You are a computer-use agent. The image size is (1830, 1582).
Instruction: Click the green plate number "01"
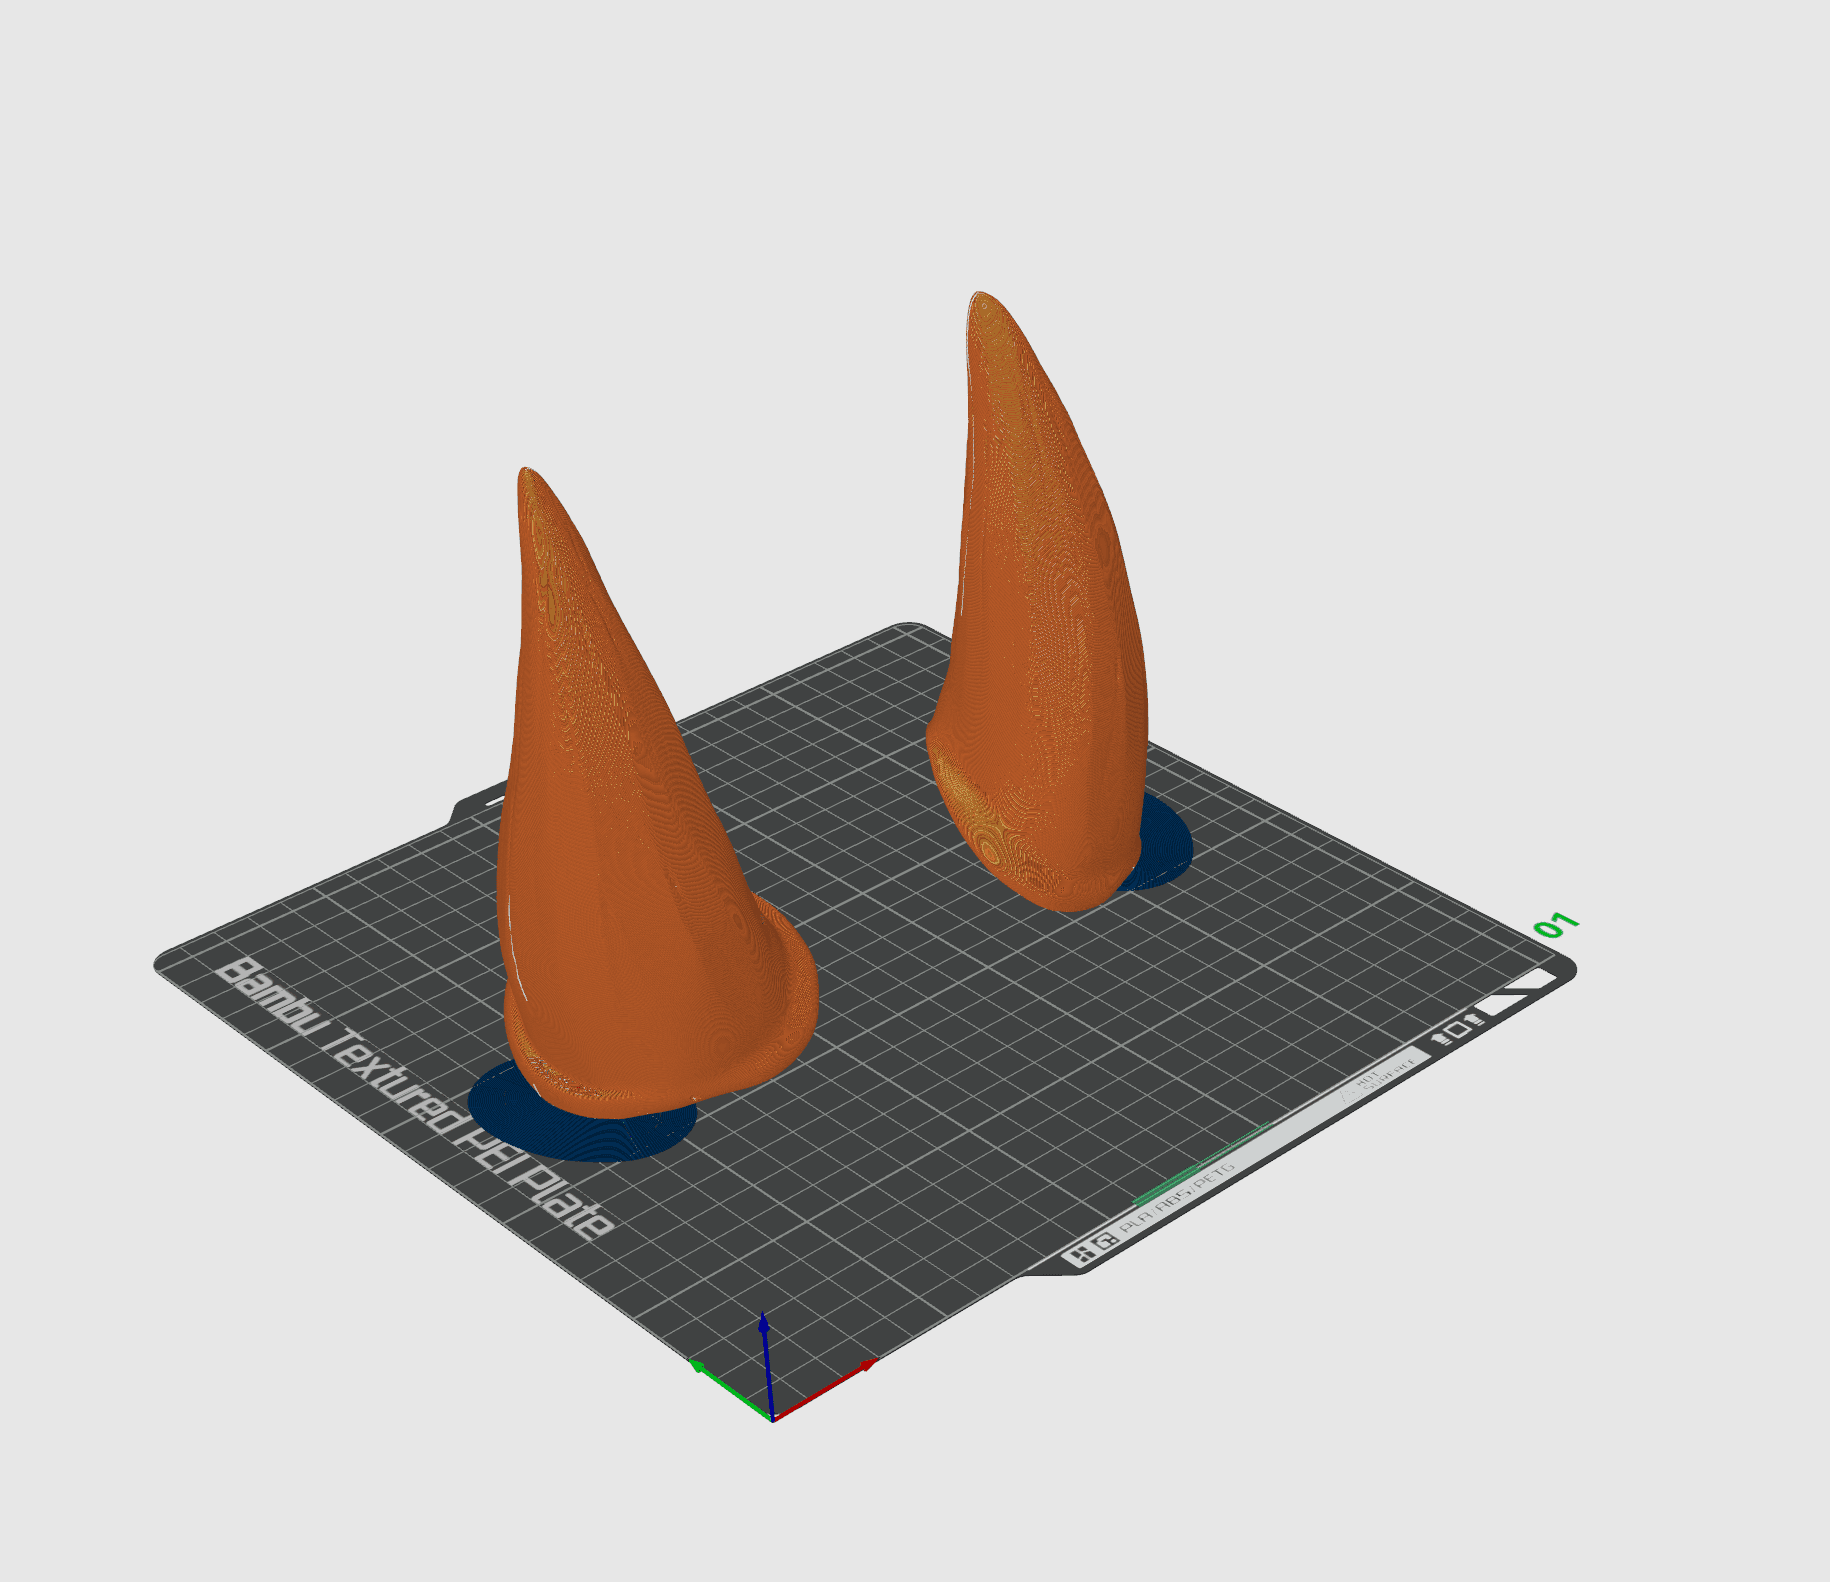[x=1556, y=926]
